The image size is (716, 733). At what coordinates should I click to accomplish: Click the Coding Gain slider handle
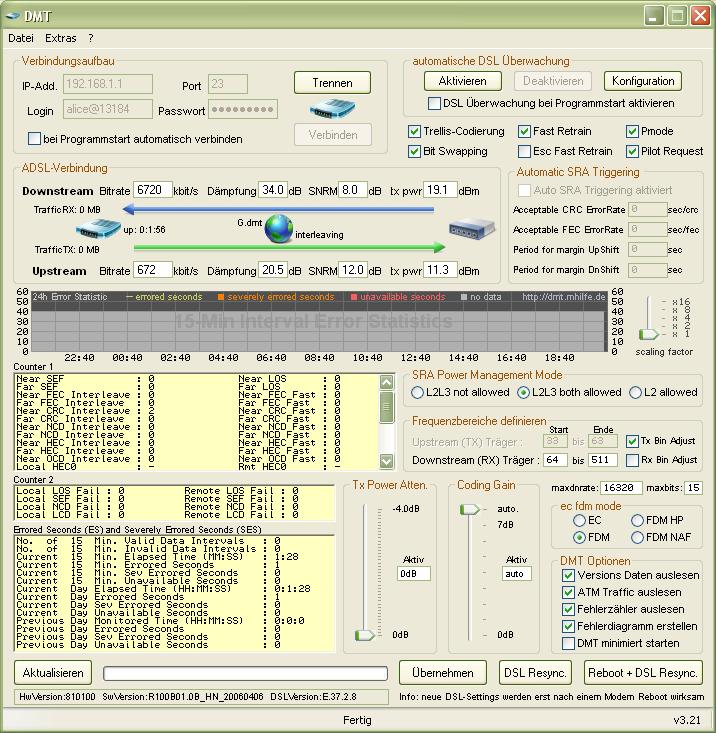pyautogui.click(x=469, y=509)
